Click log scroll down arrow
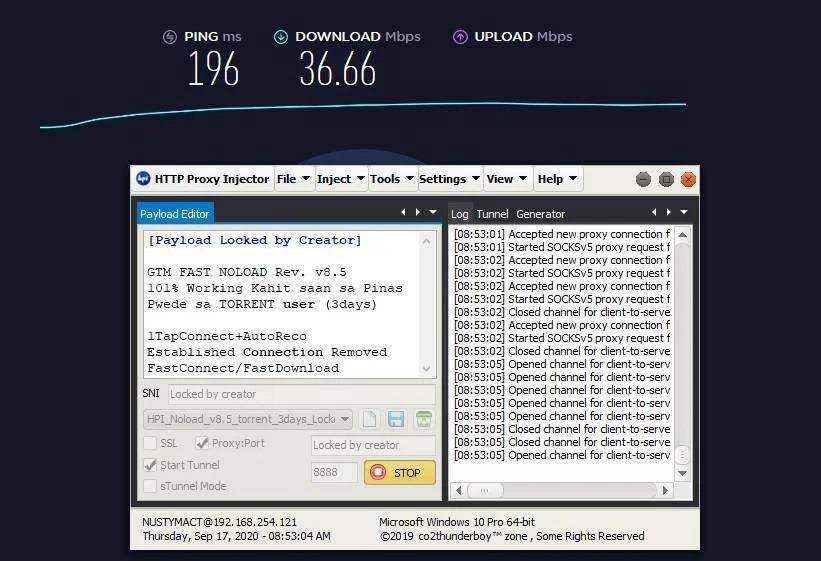 [682, 473]
